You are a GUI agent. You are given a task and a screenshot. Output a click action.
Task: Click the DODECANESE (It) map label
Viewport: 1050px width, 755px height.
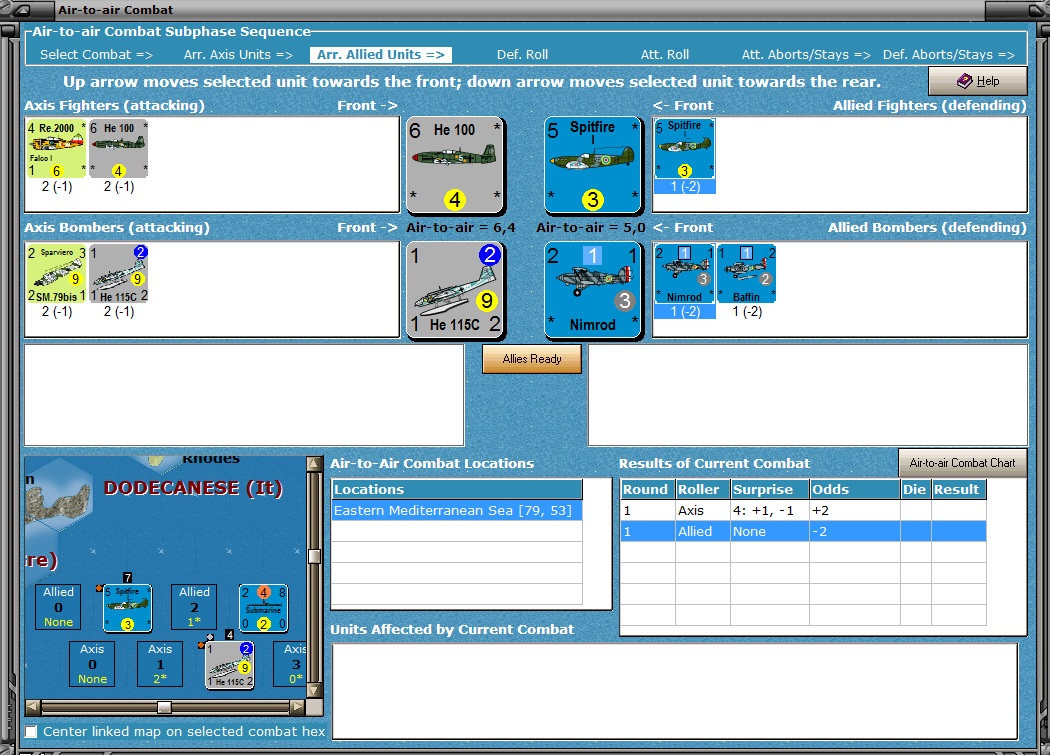coord(193,488)
